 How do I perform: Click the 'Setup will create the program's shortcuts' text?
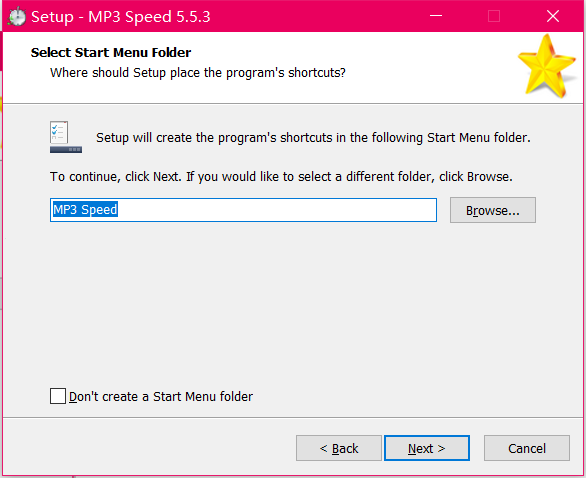313,138
